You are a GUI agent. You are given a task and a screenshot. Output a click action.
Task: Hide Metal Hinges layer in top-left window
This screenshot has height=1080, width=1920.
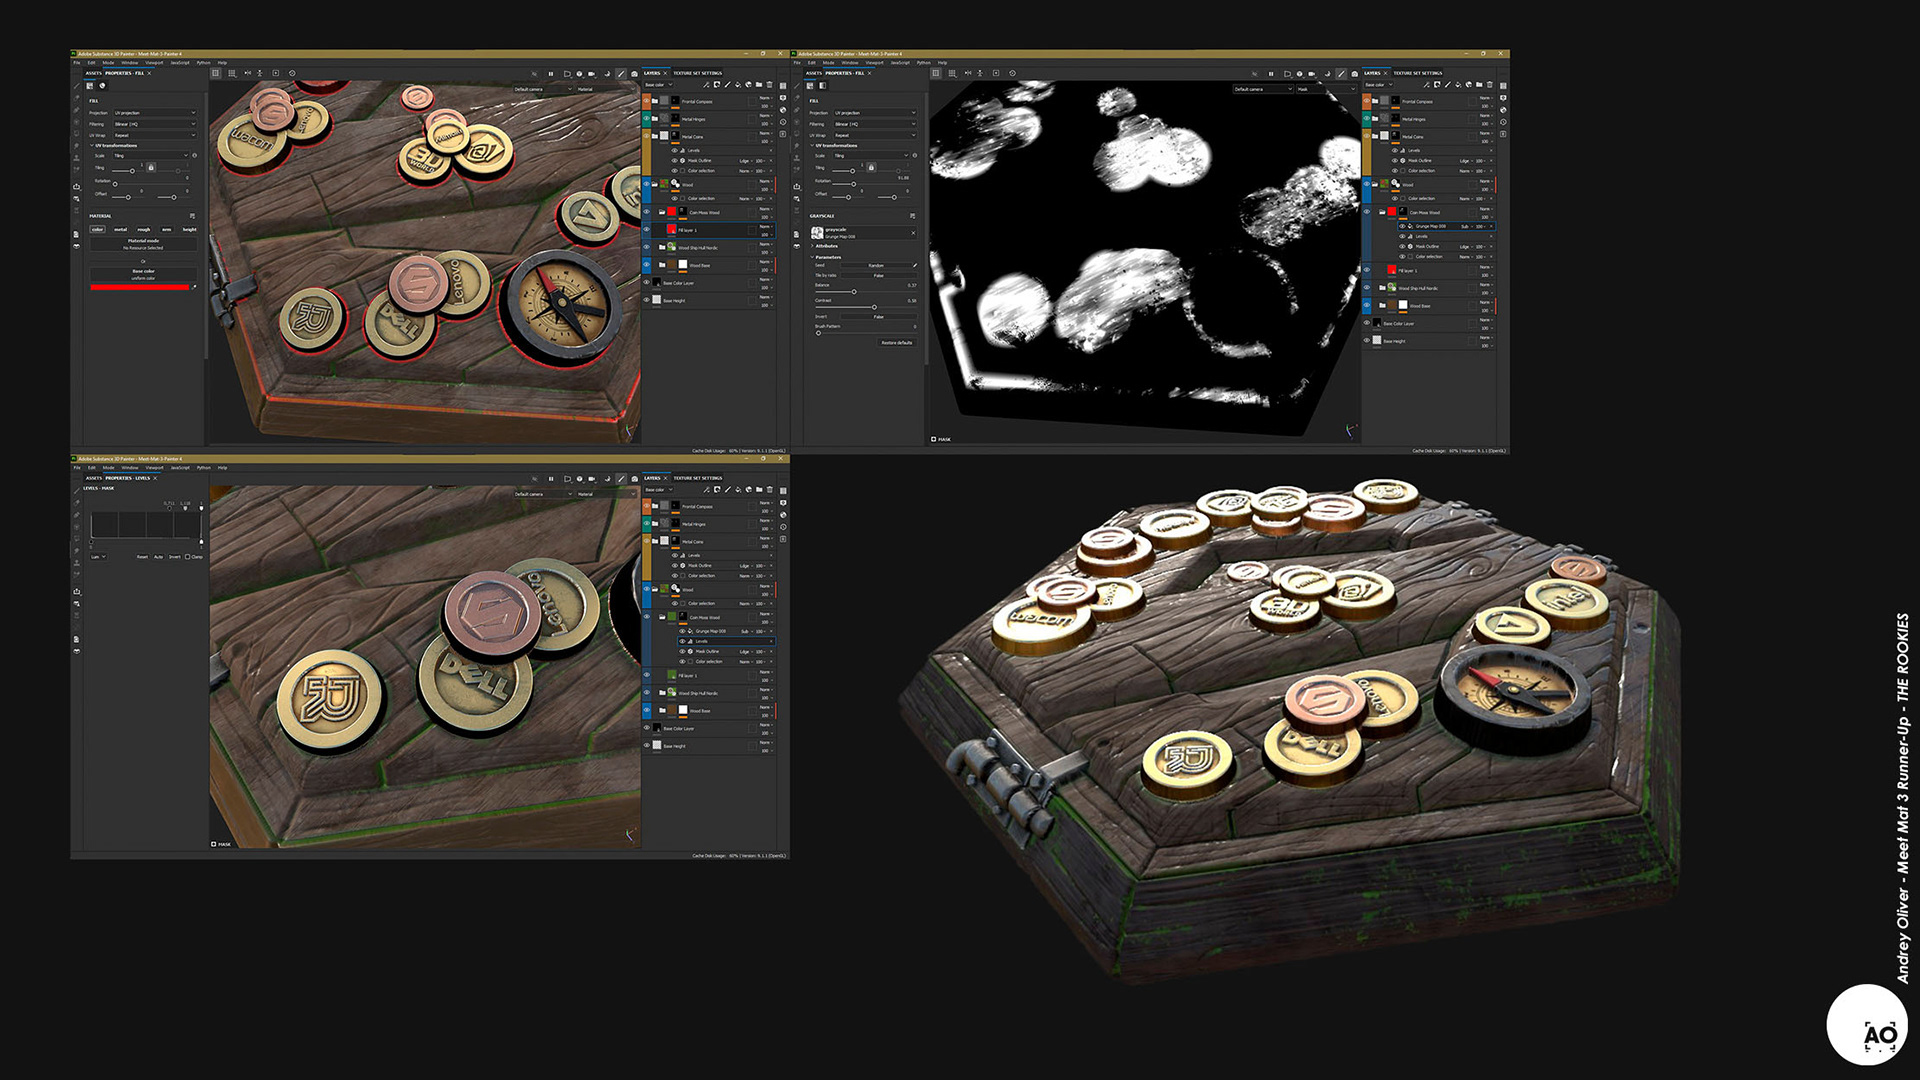click(646, 118)
